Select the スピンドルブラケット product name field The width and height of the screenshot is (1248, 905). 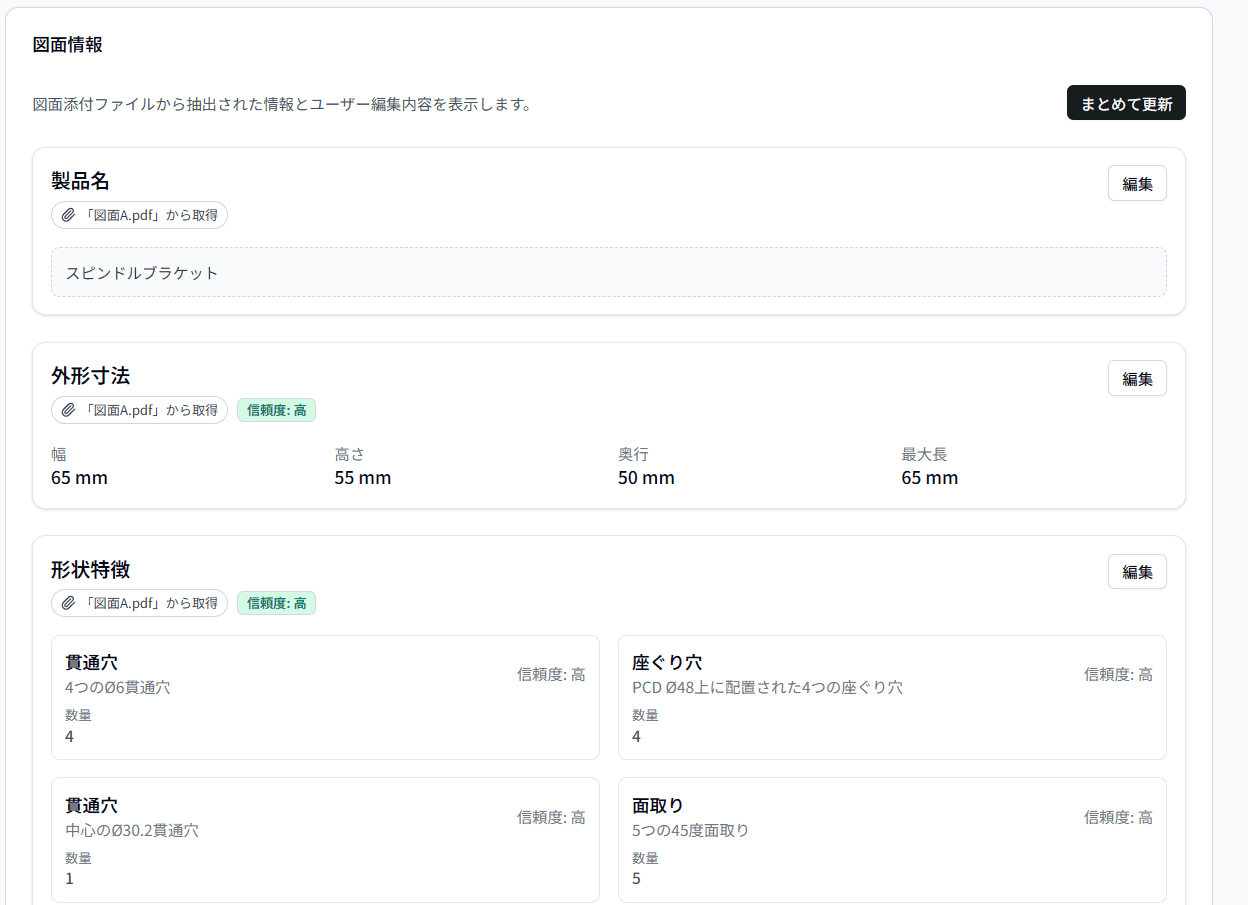pos(608,271)
